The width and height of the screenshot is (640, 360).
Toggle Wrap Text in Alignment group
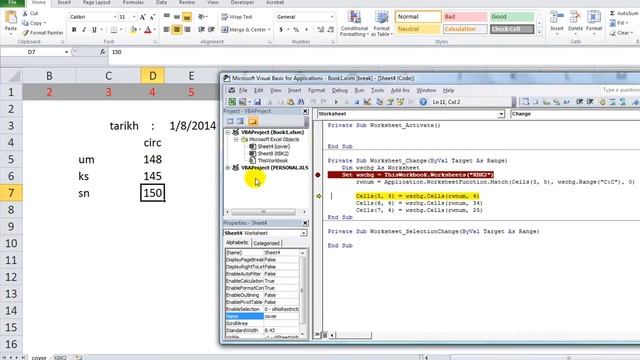point(237,17)
